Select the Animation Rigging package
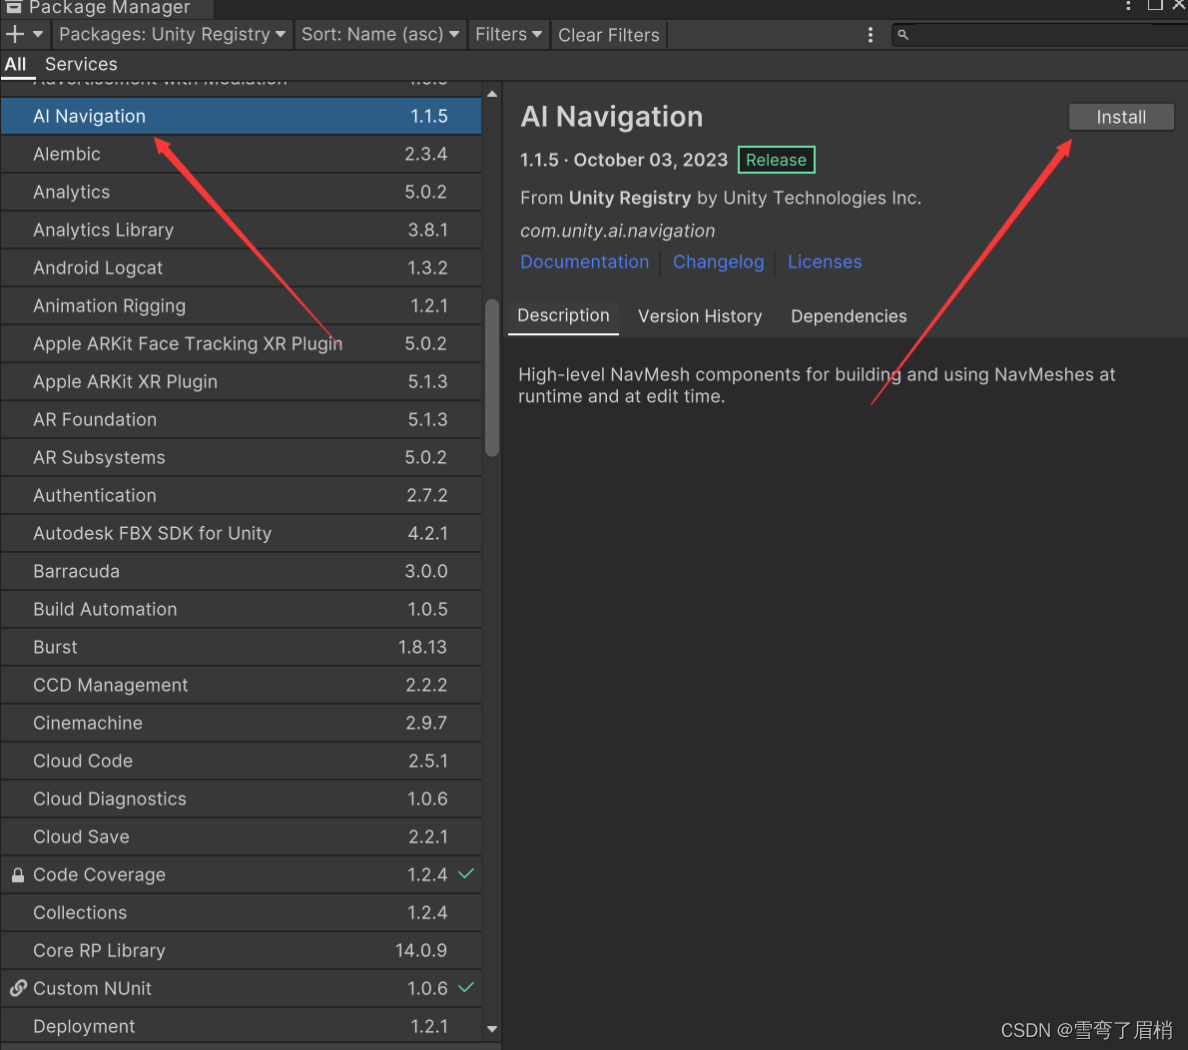Viewport: 1188px width, 1050px height. pyautogui.click(x=241, y=305)
